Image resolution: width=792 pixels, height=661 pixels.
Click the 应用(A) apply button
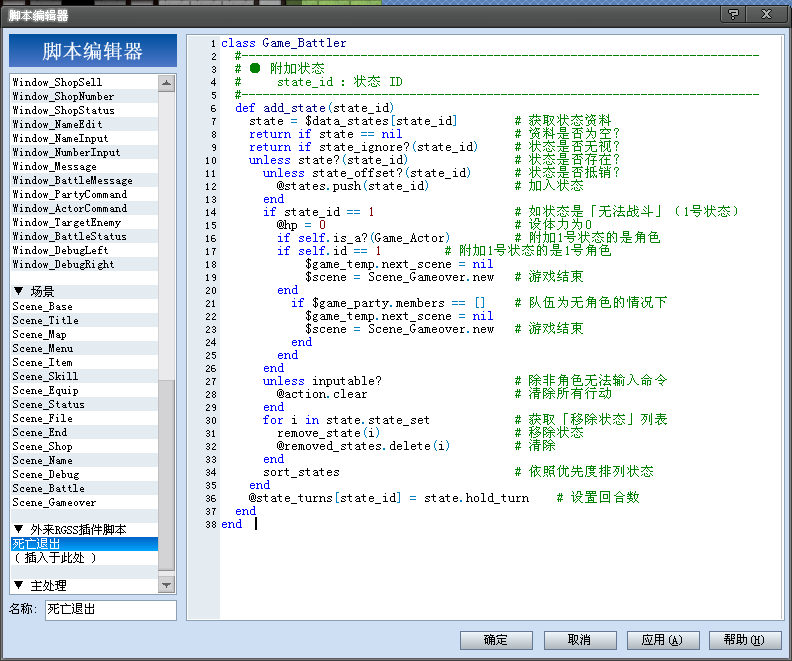[663, 640]
